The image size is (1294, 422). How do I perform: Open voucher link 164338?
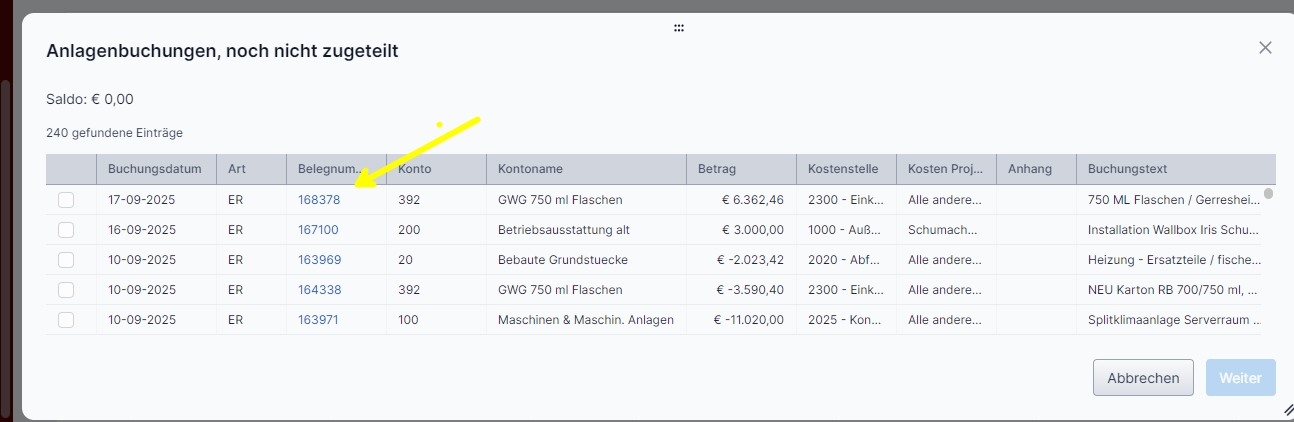pyautogui.click(x=319, y=290)
